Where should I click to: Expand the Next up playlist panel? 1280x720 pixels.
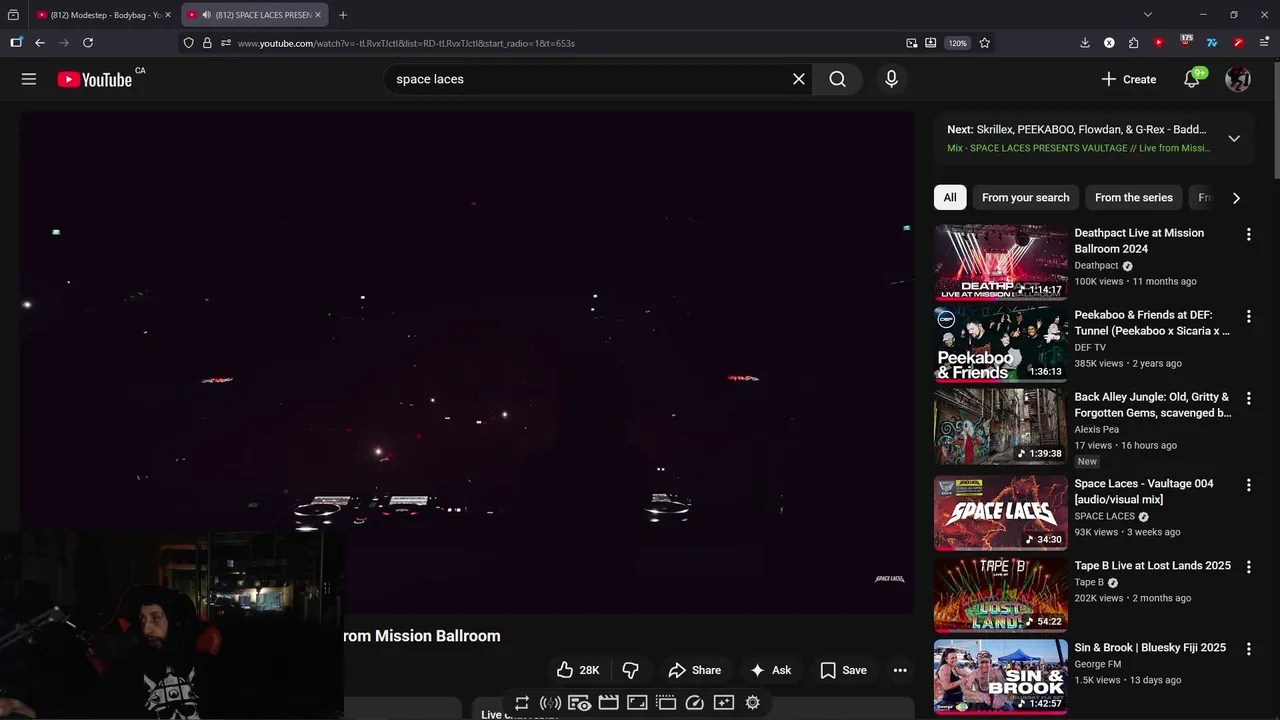pos(1234,139)
